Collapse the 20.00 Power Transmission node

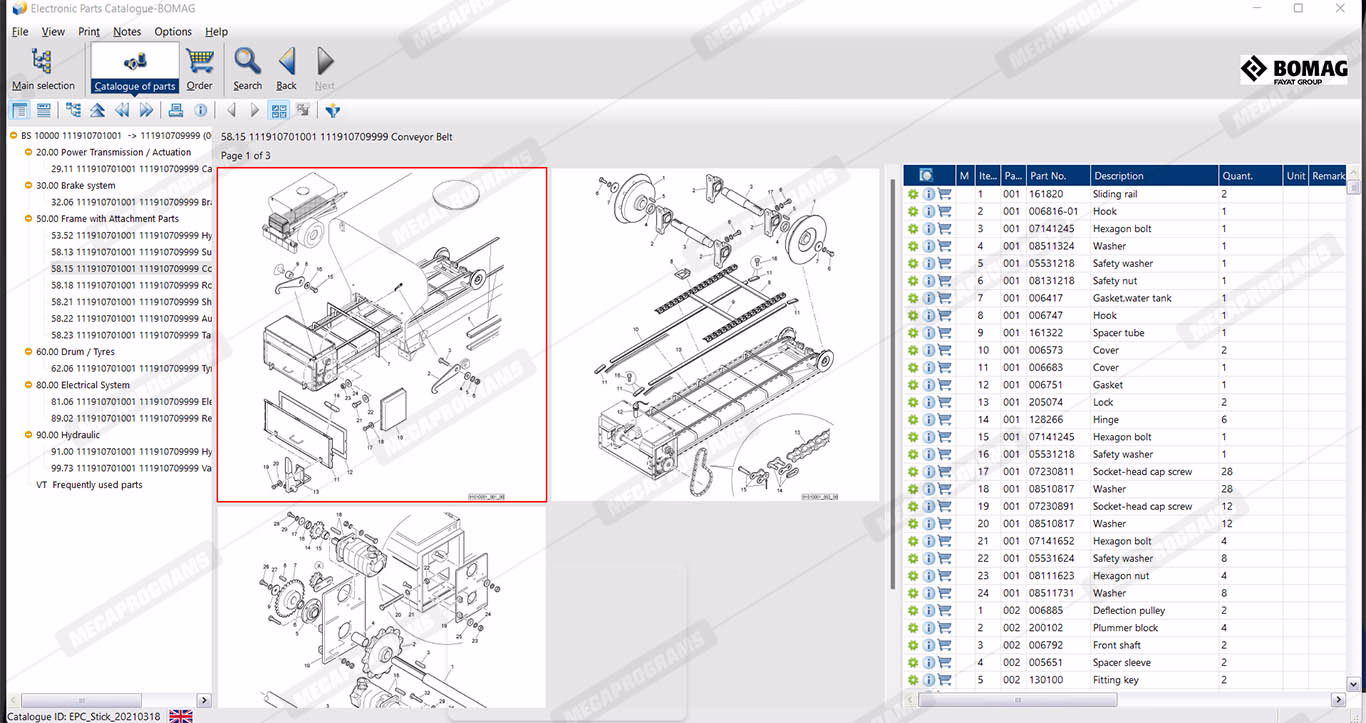[x=28, y=153]
